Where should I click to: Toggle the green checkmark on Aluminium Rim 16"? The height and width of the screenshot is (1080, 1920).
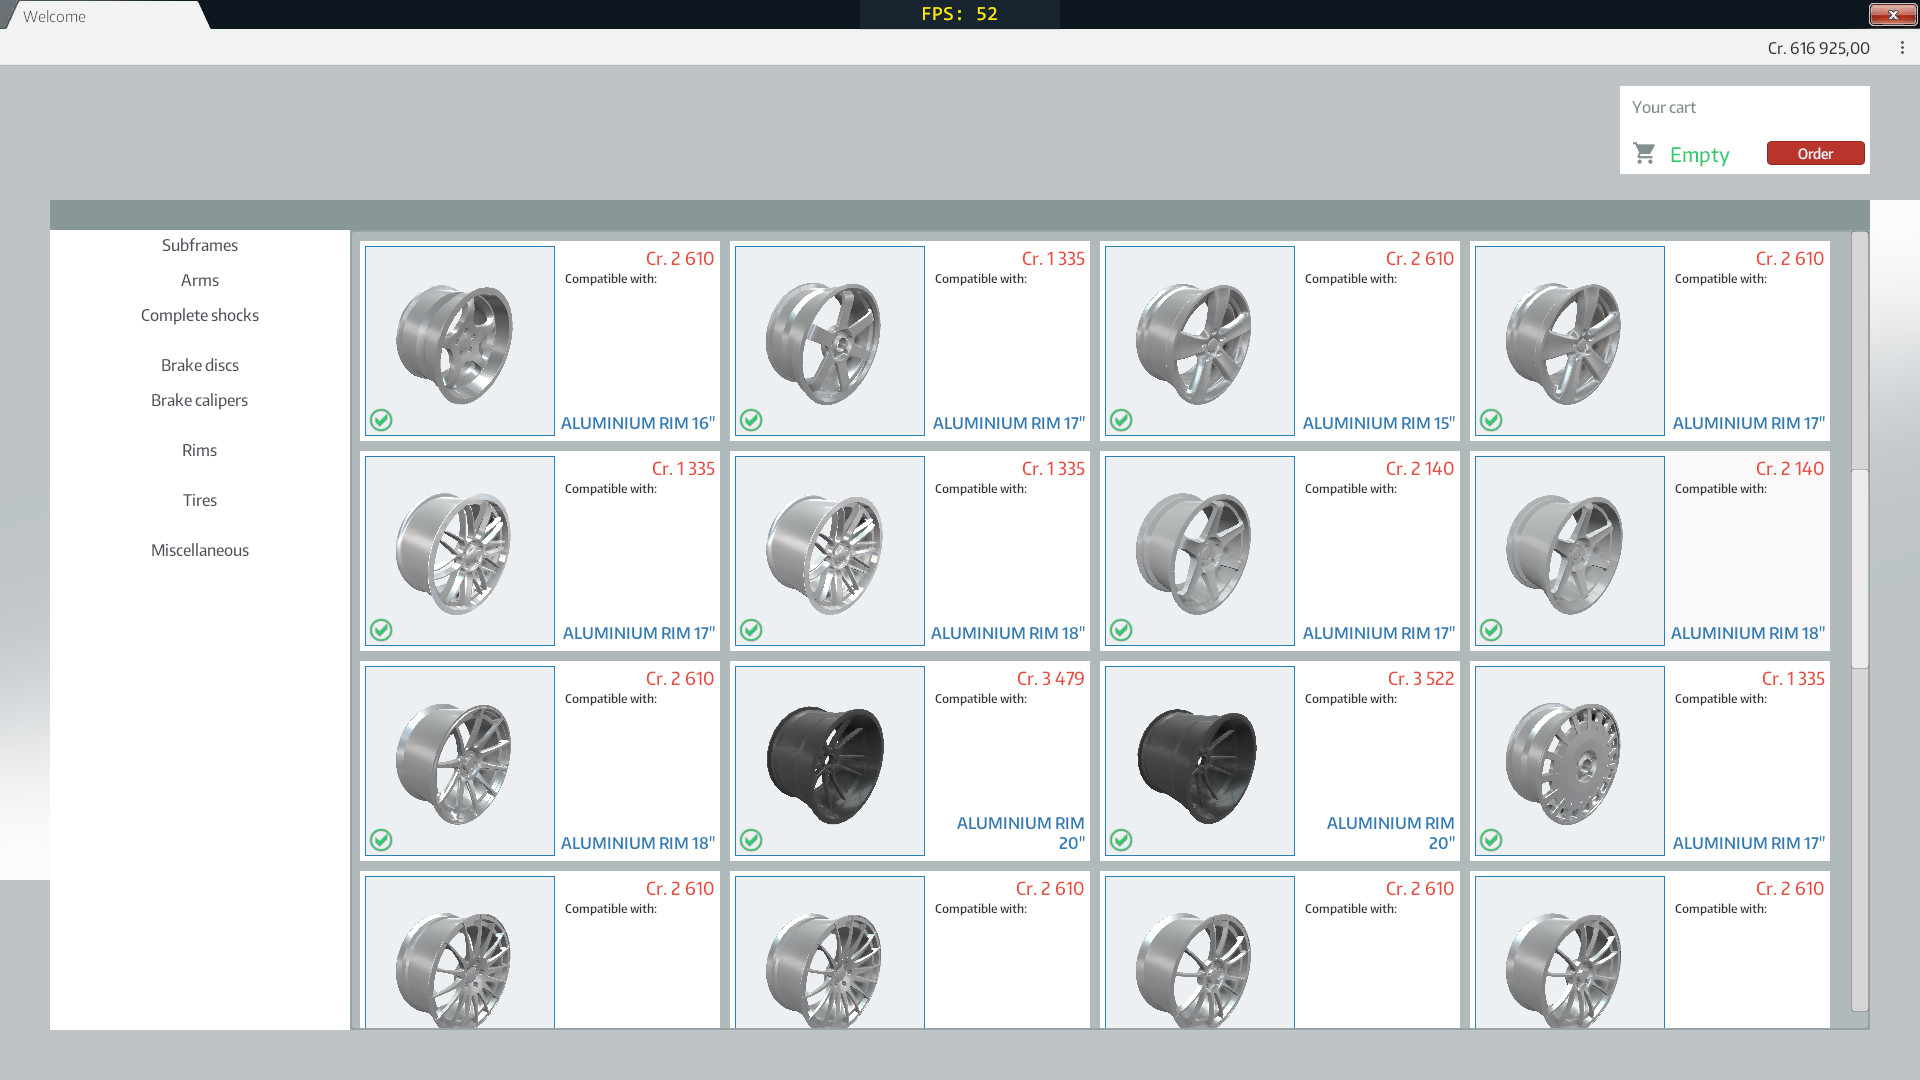(x=381, y=420)
